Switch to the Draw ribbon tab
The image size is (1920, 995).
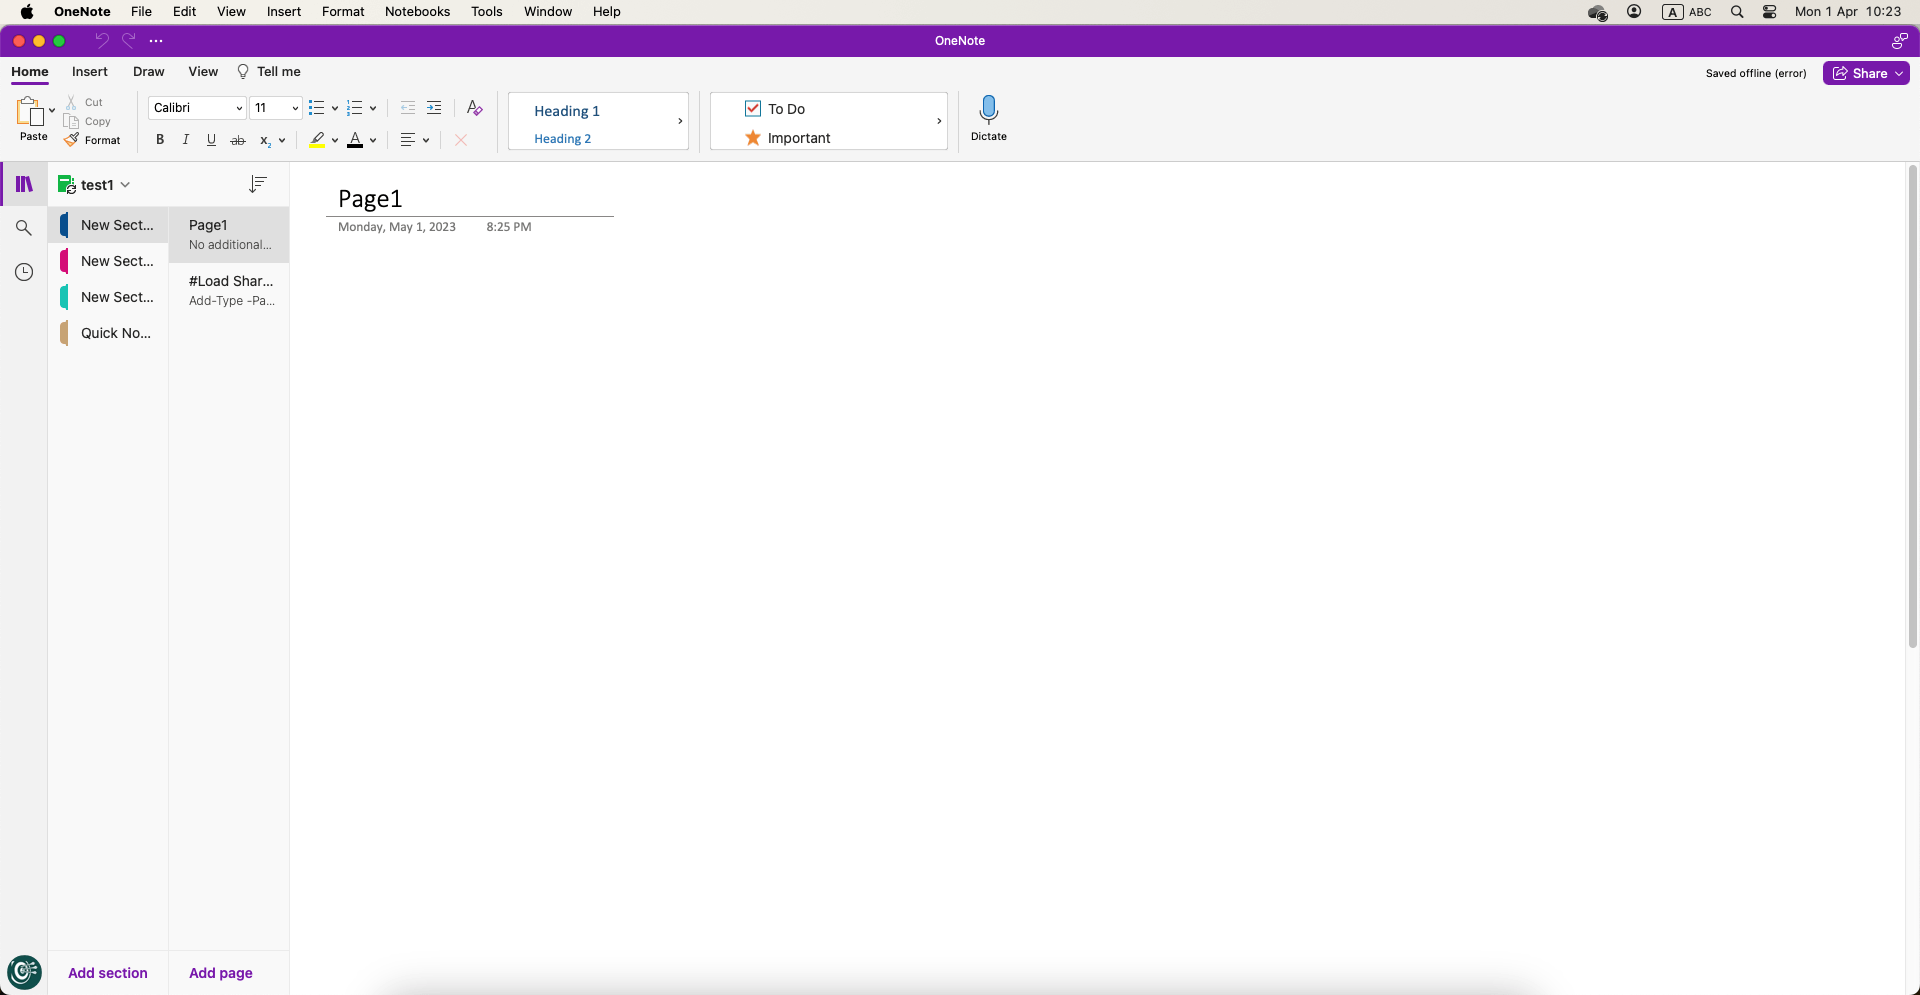click(149, 72)
